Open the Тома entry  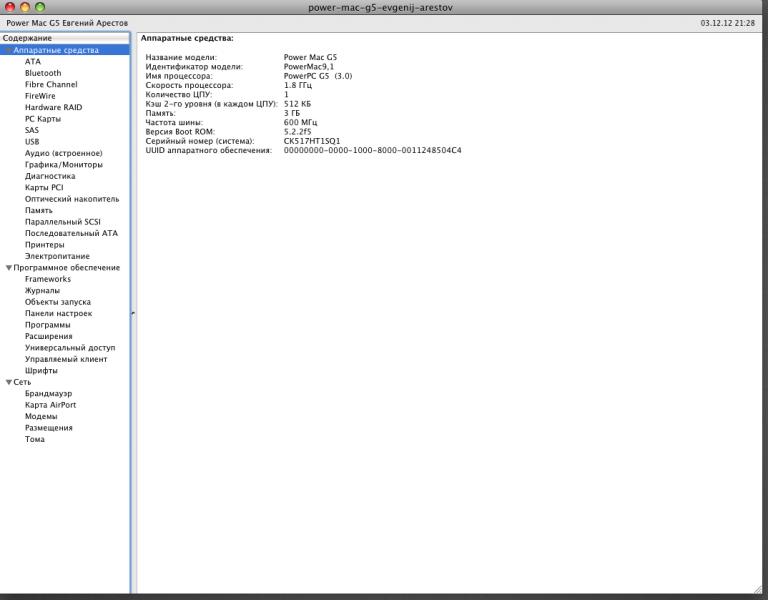[35, 439]
